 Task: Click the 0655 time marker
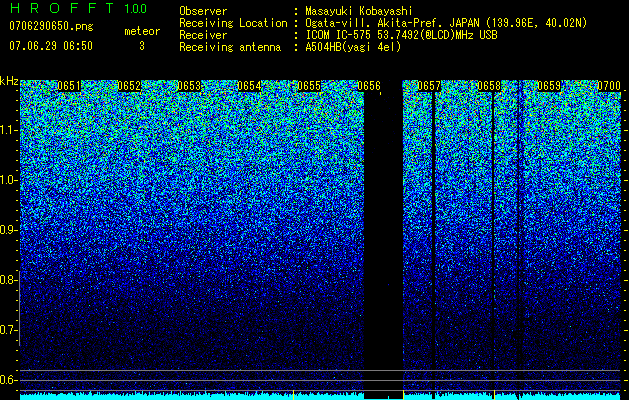pos(309,86)
